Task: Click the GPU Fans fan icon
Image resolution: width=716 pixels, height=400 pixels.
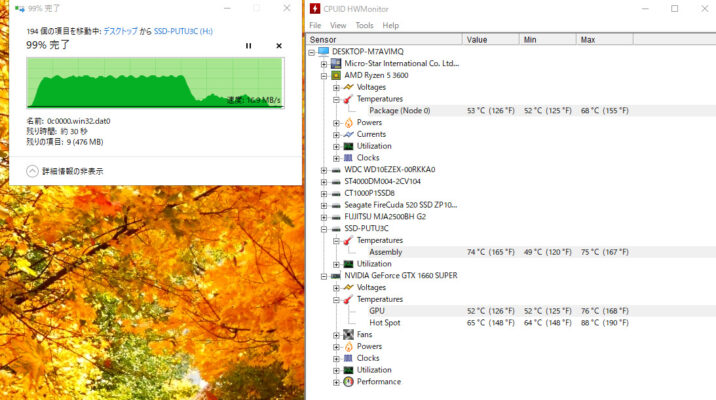Action: click(348, 335)
